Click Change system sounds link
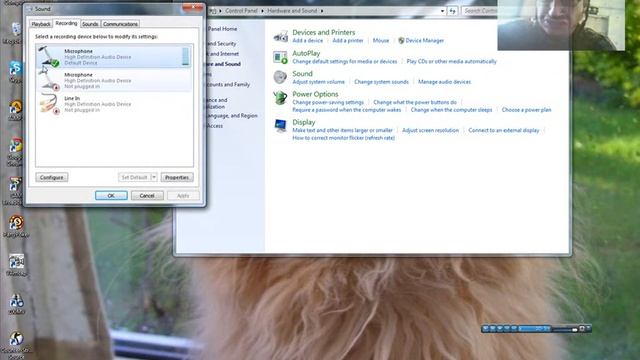This screenshot has width=640, height=360. (381, 82)
